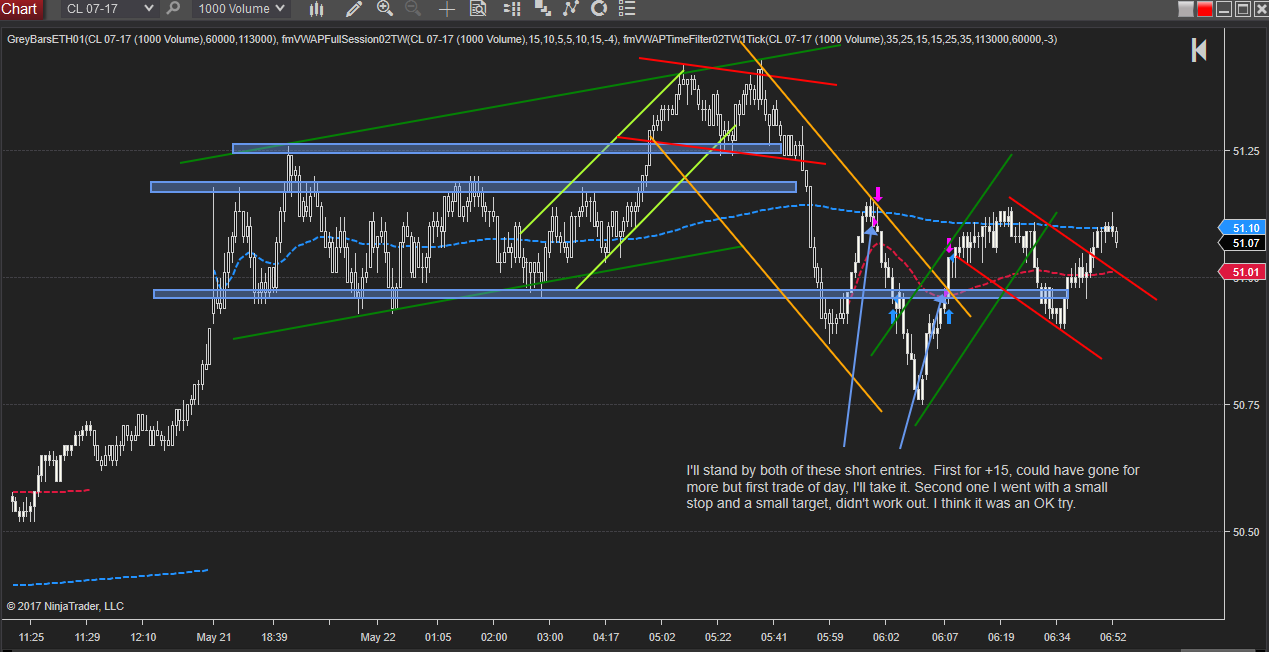Open the CL 07-17 instrument selector dropdown
This screenshot has height=652, width=1269.
(109, 9)
